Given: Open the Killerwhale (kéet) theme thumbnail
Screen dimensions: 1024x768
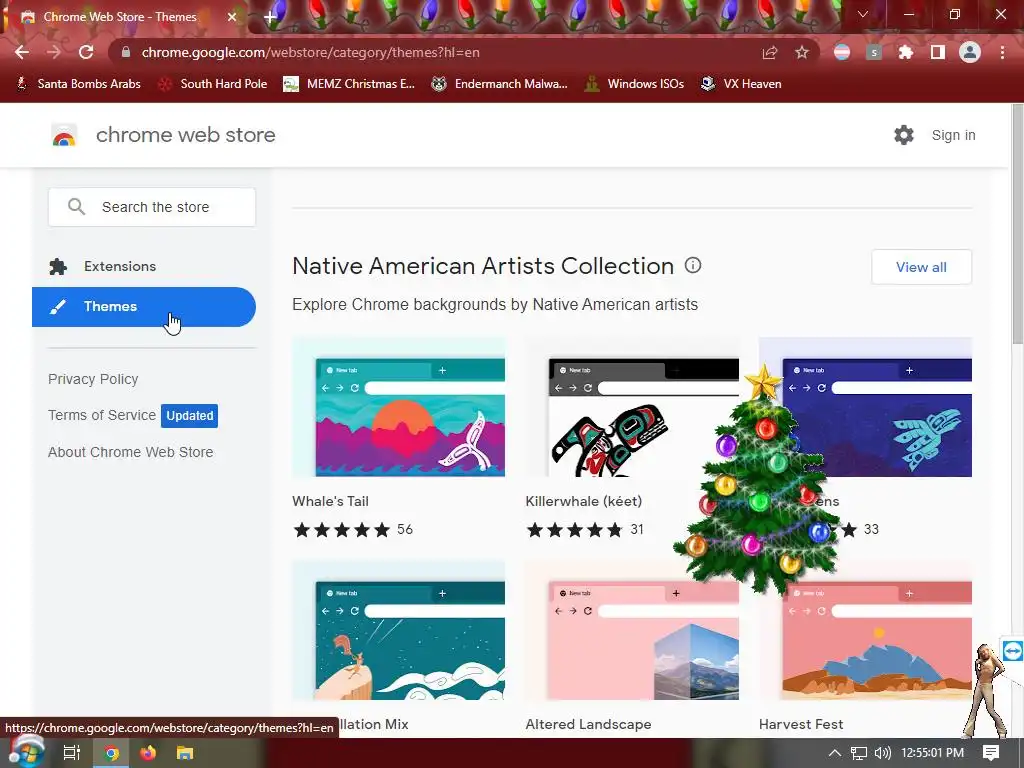Looking at the screenshot, I should 632,407.
